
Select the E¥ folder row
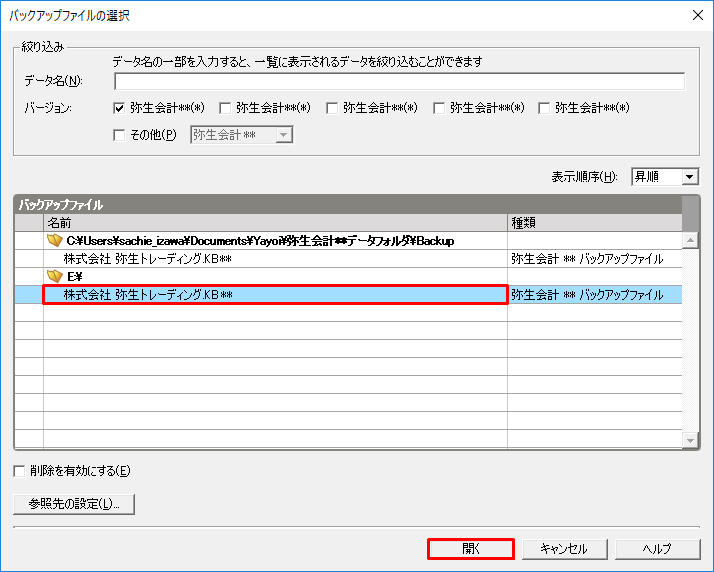coord(348,276)
